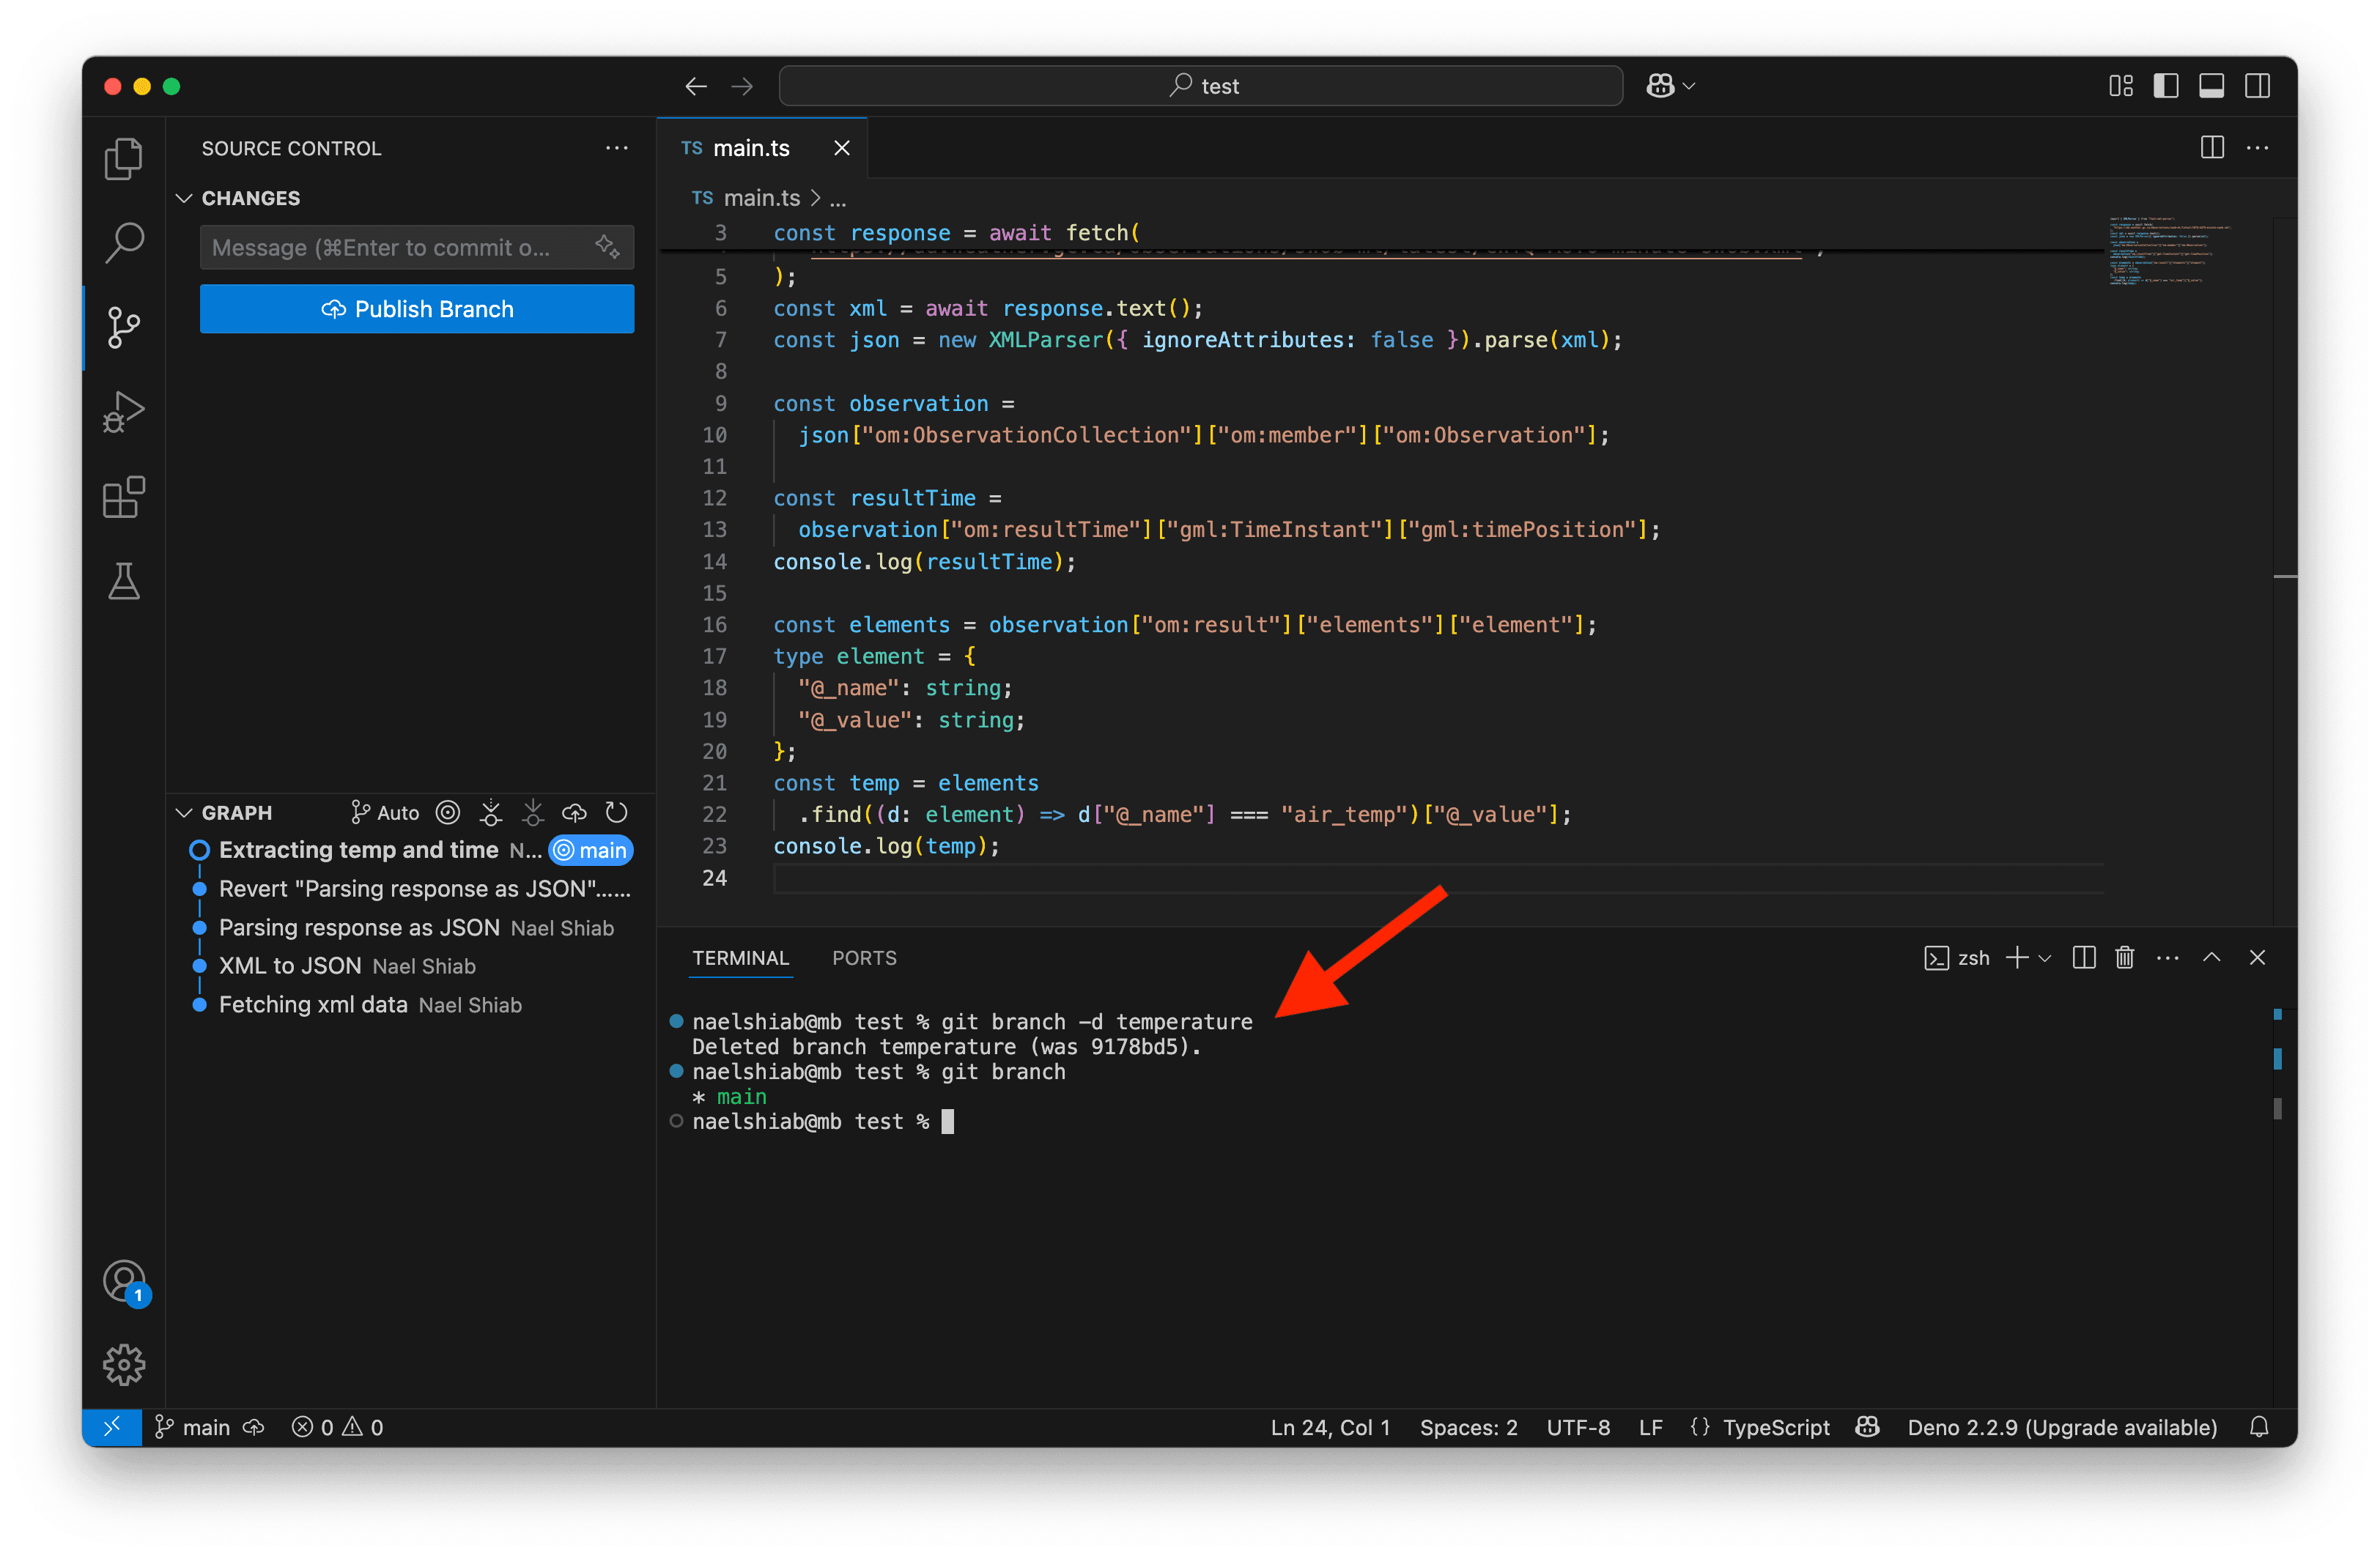Open the Accounts menu icon
This screenshot has width=2380, height=1556.
(x=124, y=1281)
